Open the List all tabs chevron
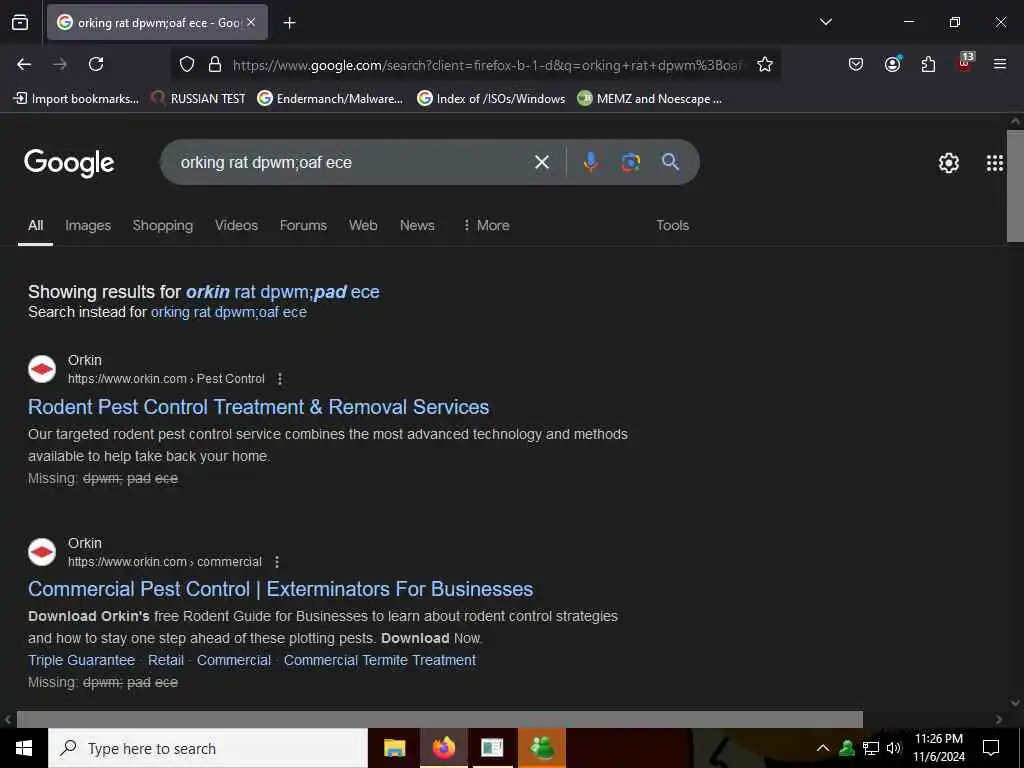 pos(825,22)
